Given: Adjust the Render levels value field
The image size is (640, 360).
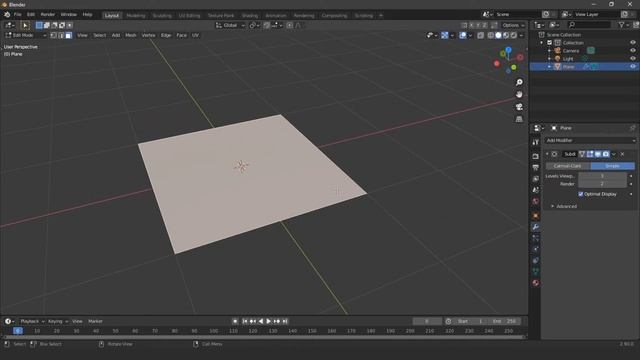Looking at the screenshot, I should point(602,184).
